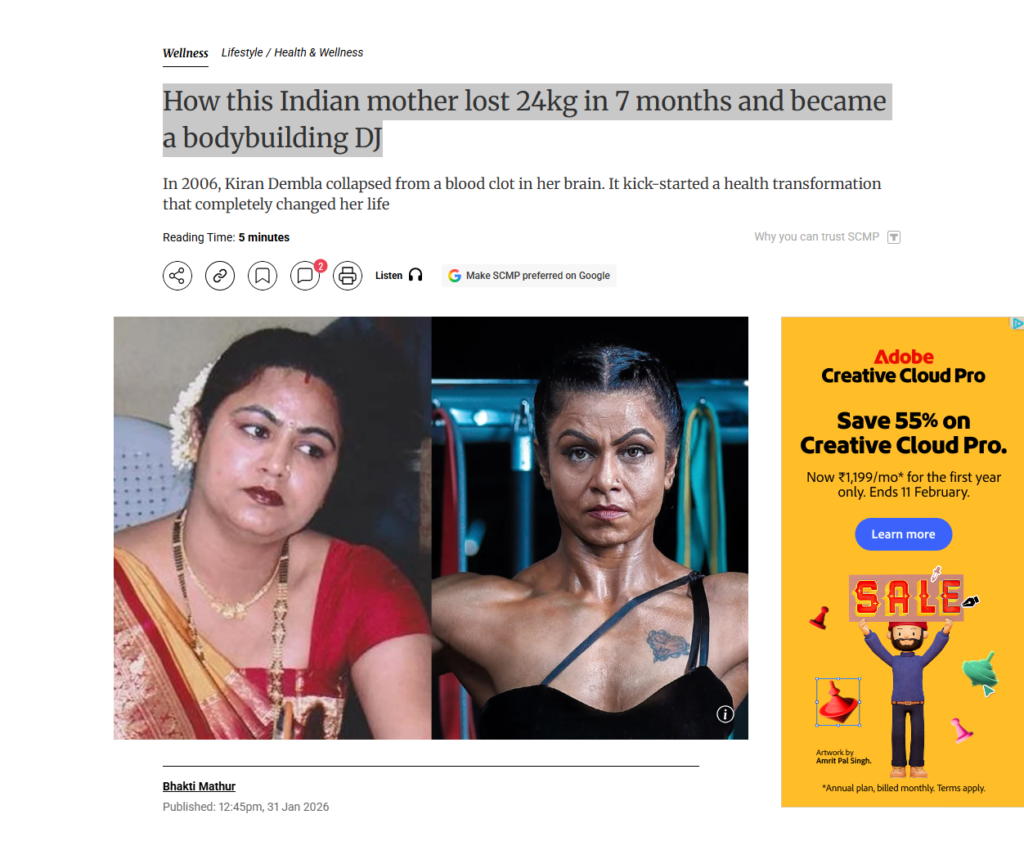Screen dimensions: 1024x846
Task: Click Why you can trust SCMP
Action: [x=816, y=236]
